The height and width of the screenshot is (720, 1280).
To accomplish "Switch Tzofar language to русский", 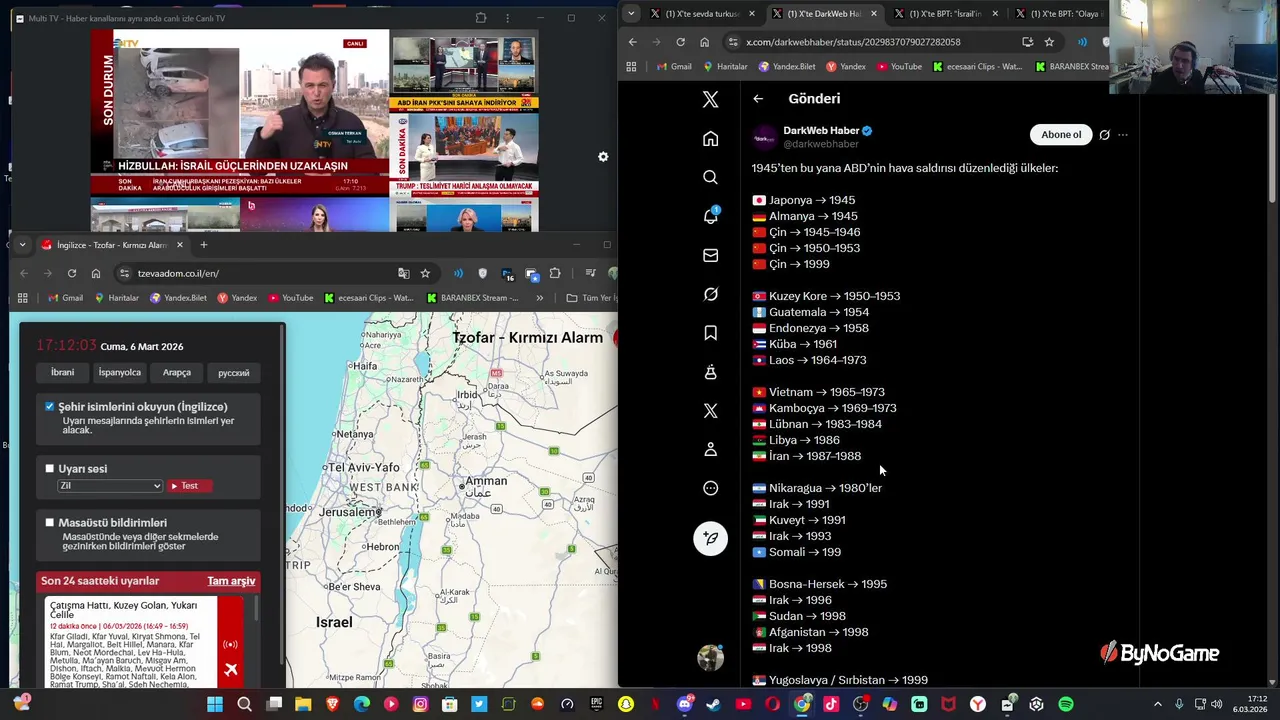I will 234,373.
